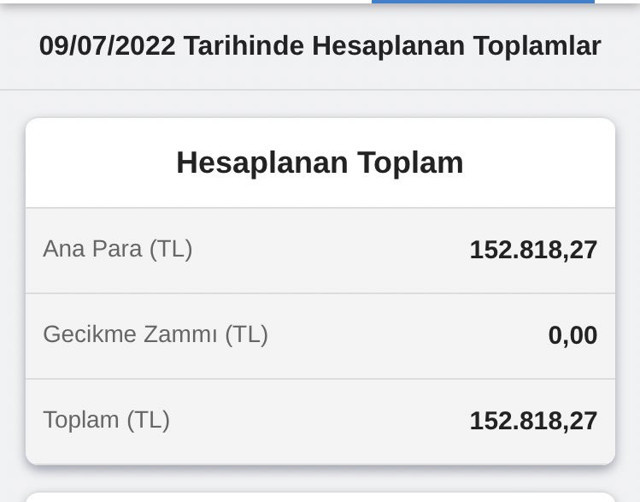Screen dimensions: 640x502
Task: Click the Toplam (TL) label
Action: 106,420
